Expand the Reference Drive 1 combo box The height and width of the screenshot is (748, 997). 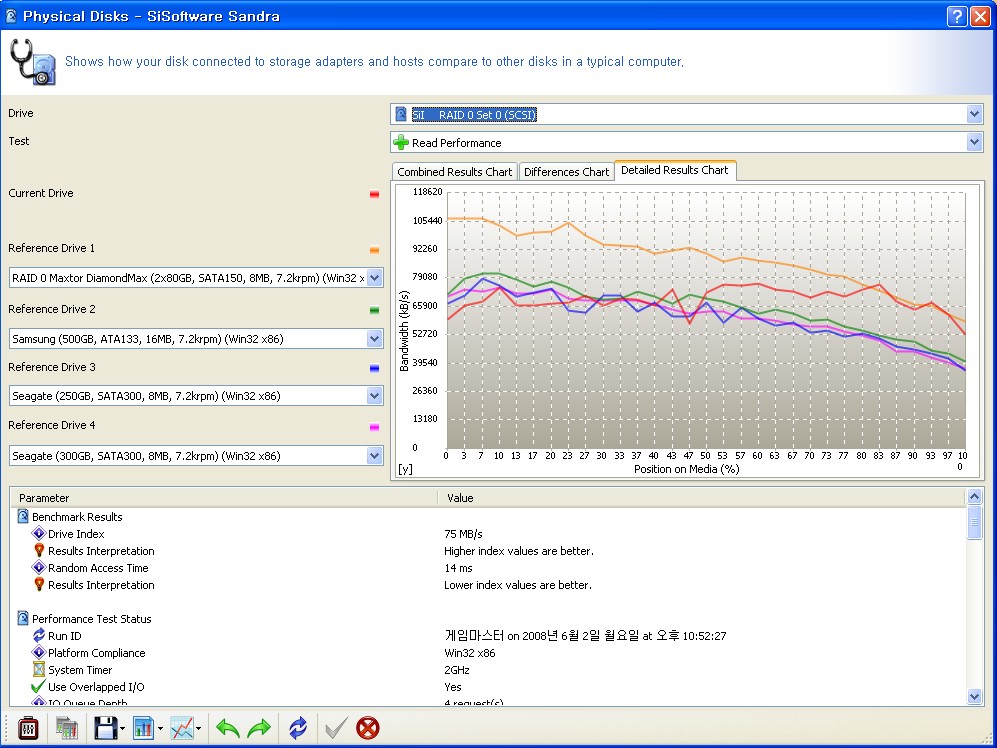pos(375,277)
